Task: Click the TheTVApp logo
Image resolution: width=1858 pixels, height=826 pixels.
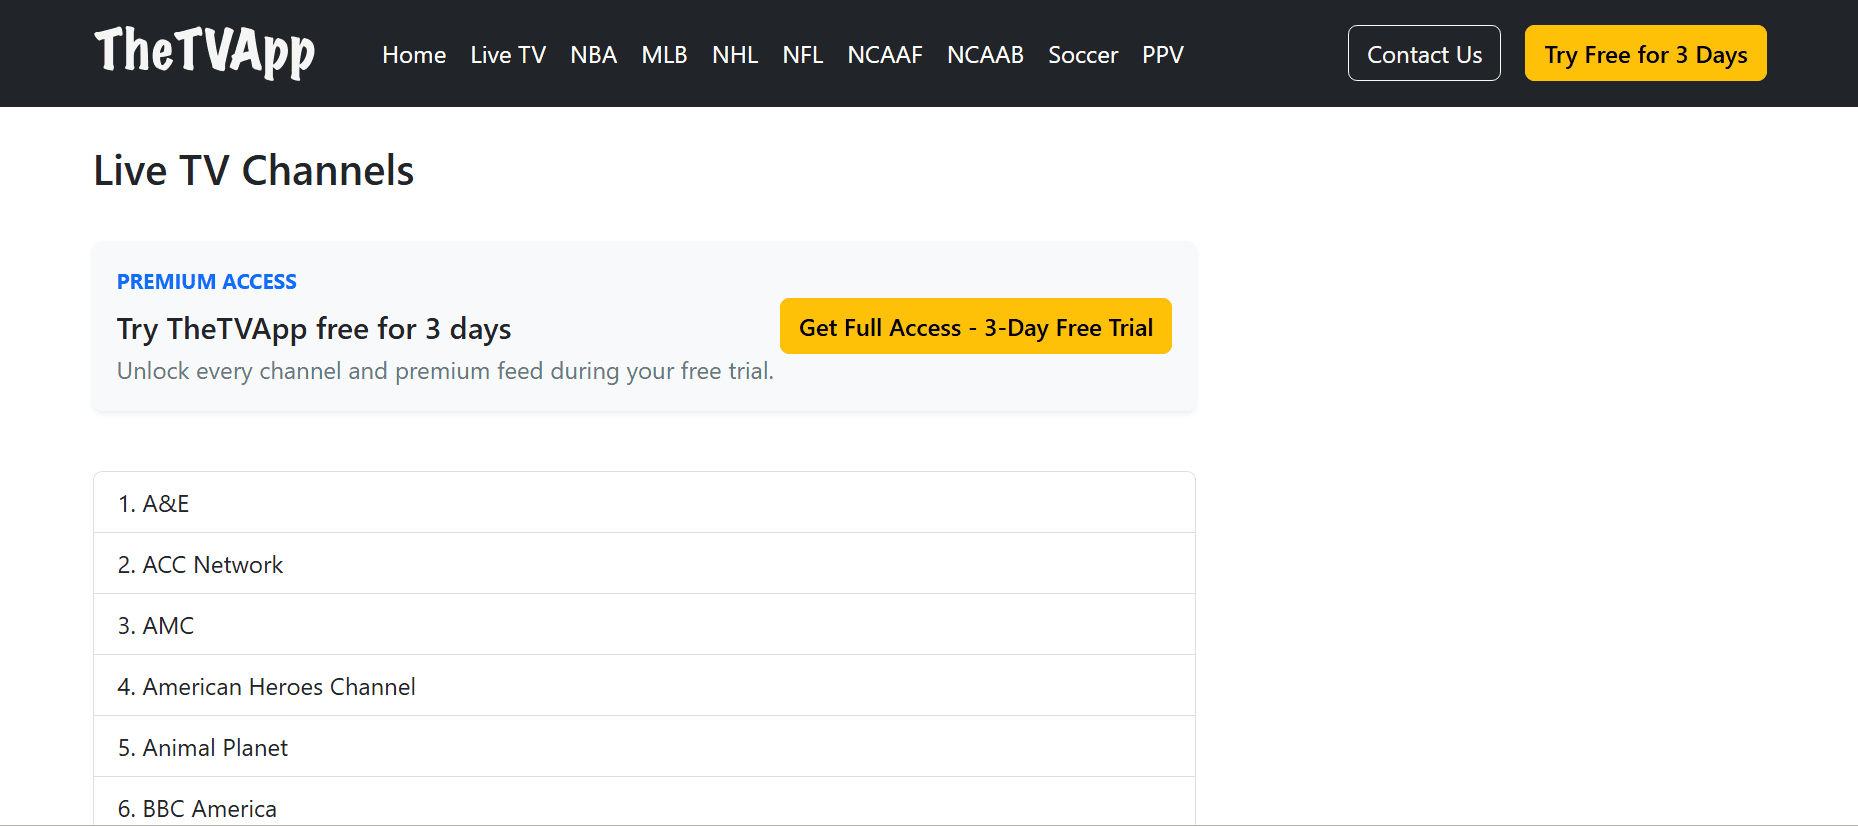Action: 204,53
